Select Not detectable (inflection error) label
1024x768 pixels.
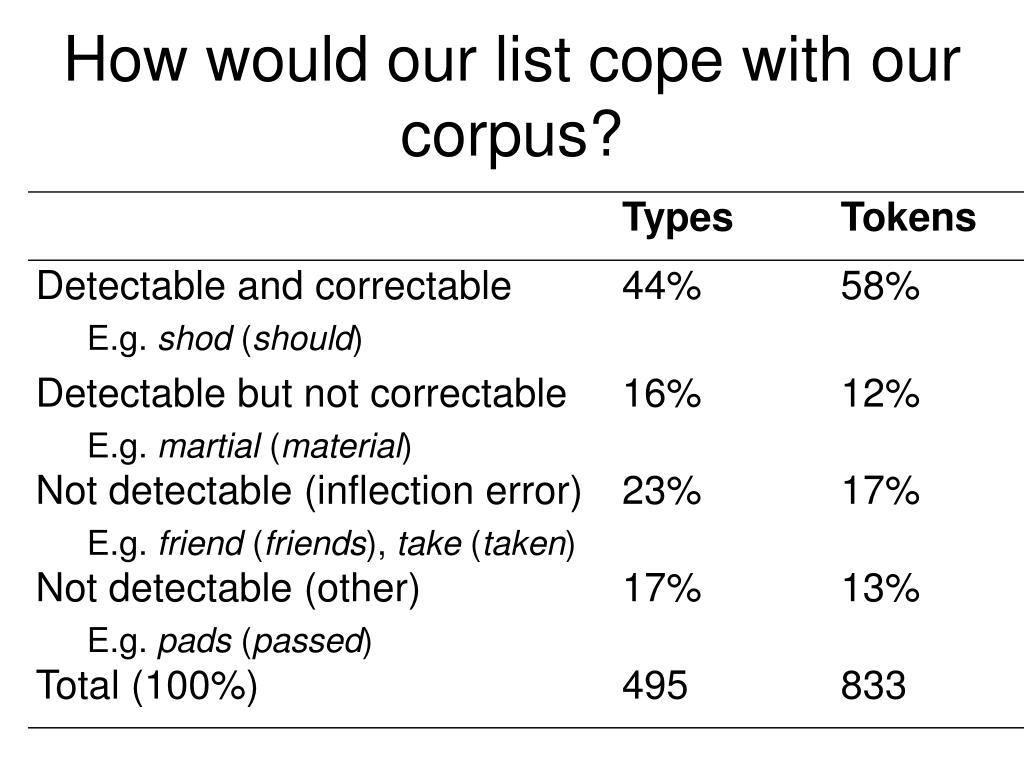tap(309, 491)
